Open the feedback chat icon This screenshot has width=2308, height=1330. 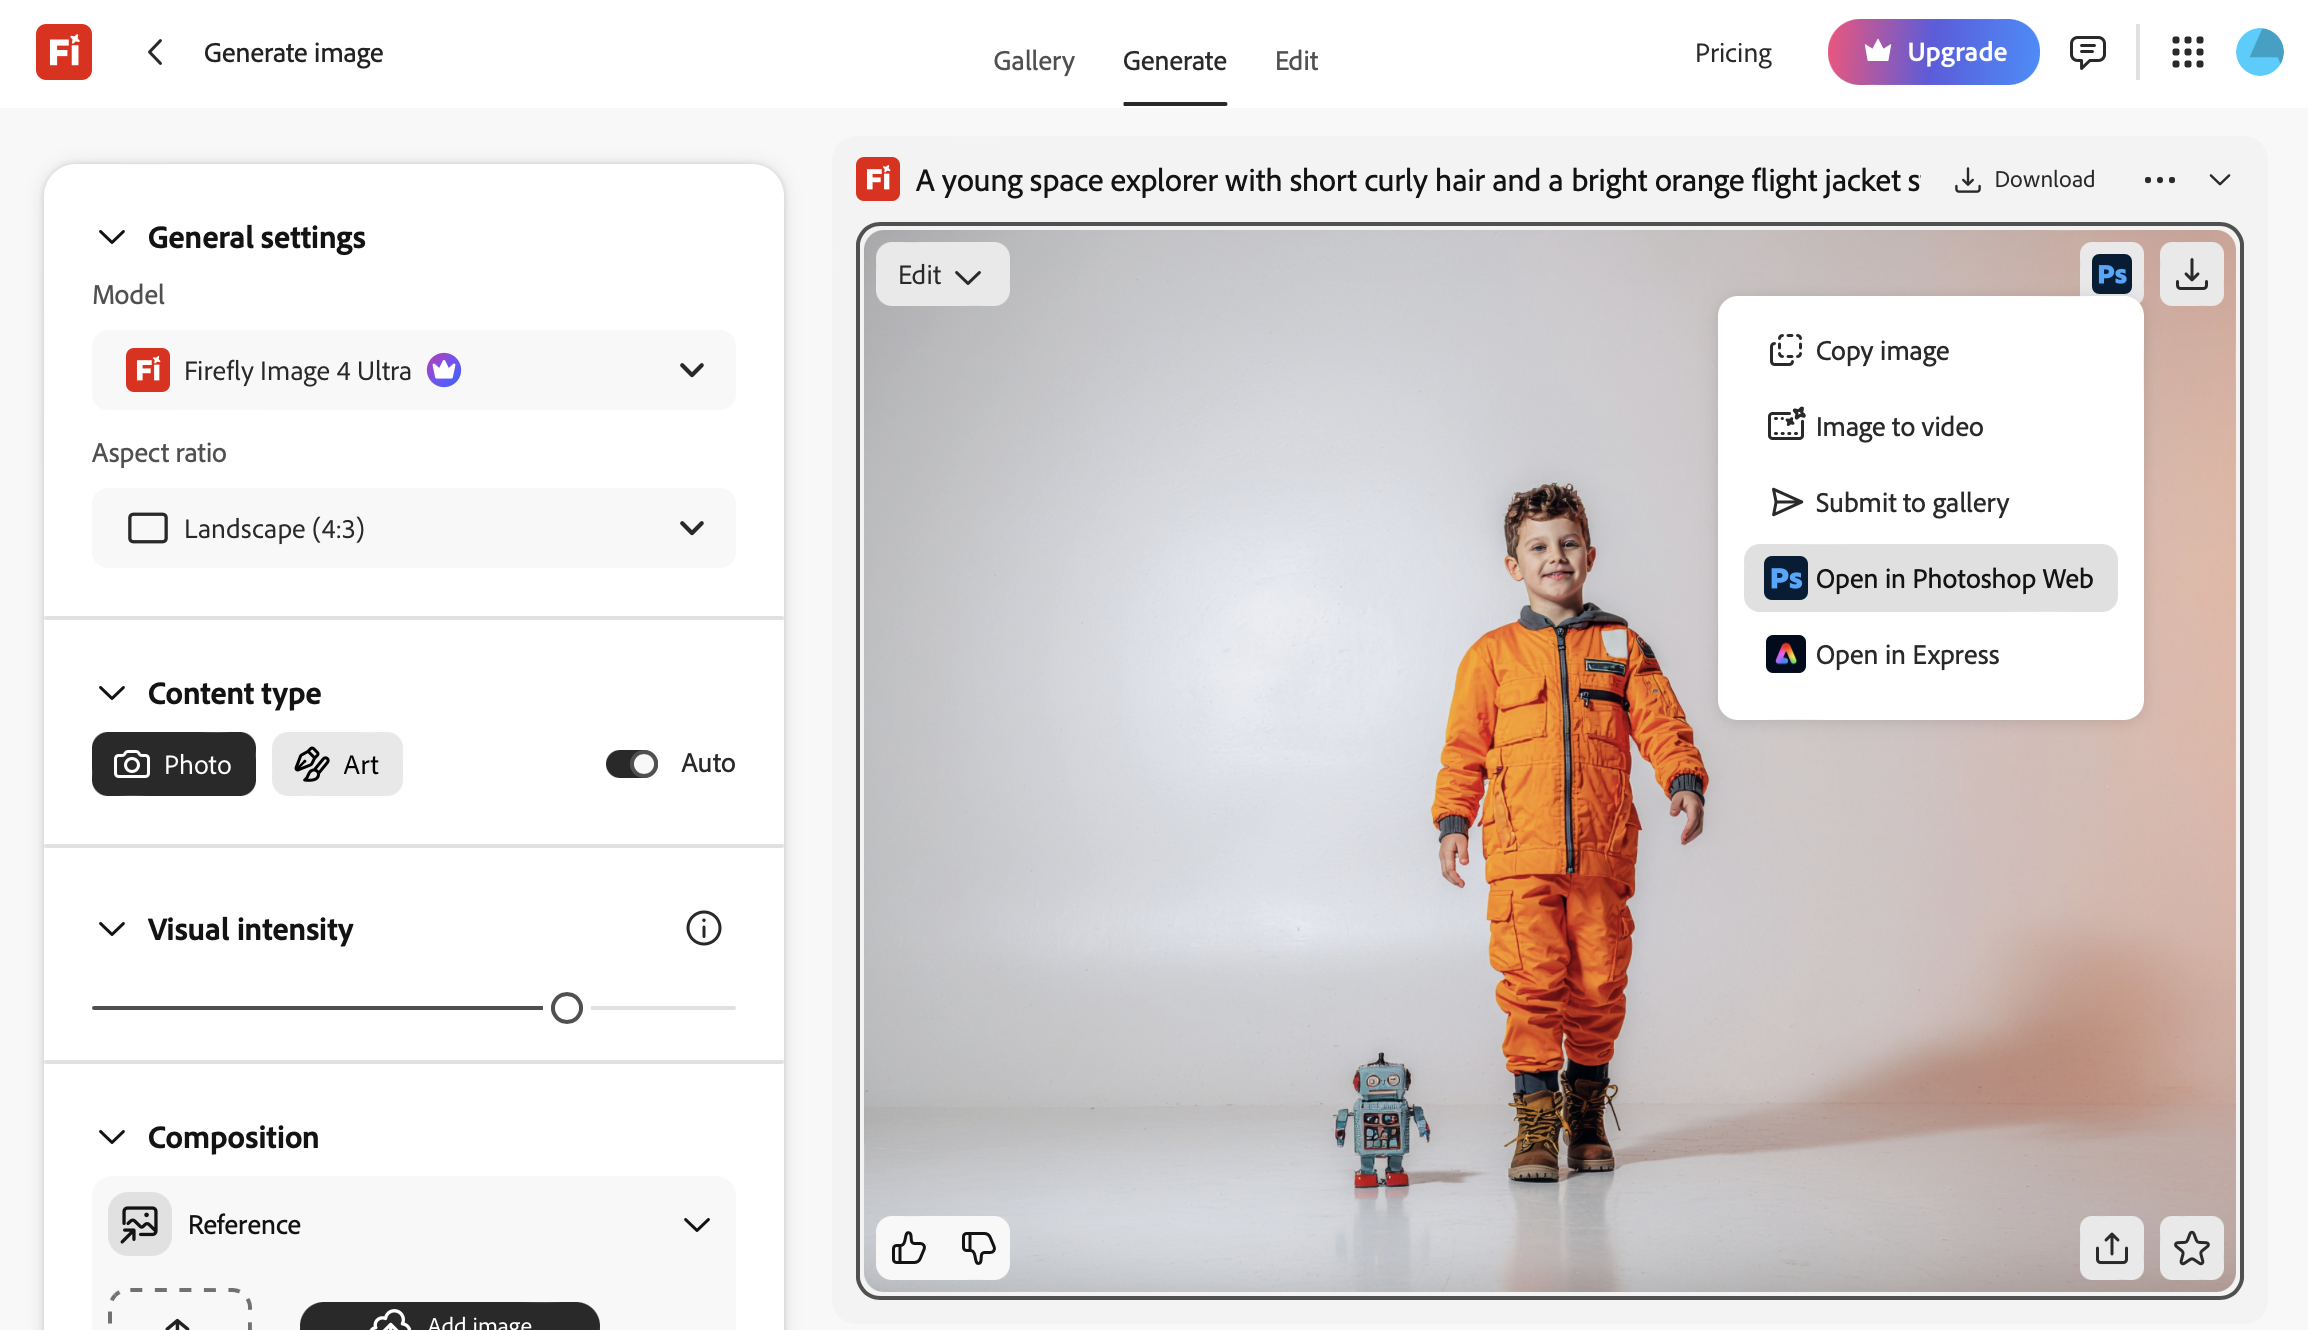coord(2087,52)
